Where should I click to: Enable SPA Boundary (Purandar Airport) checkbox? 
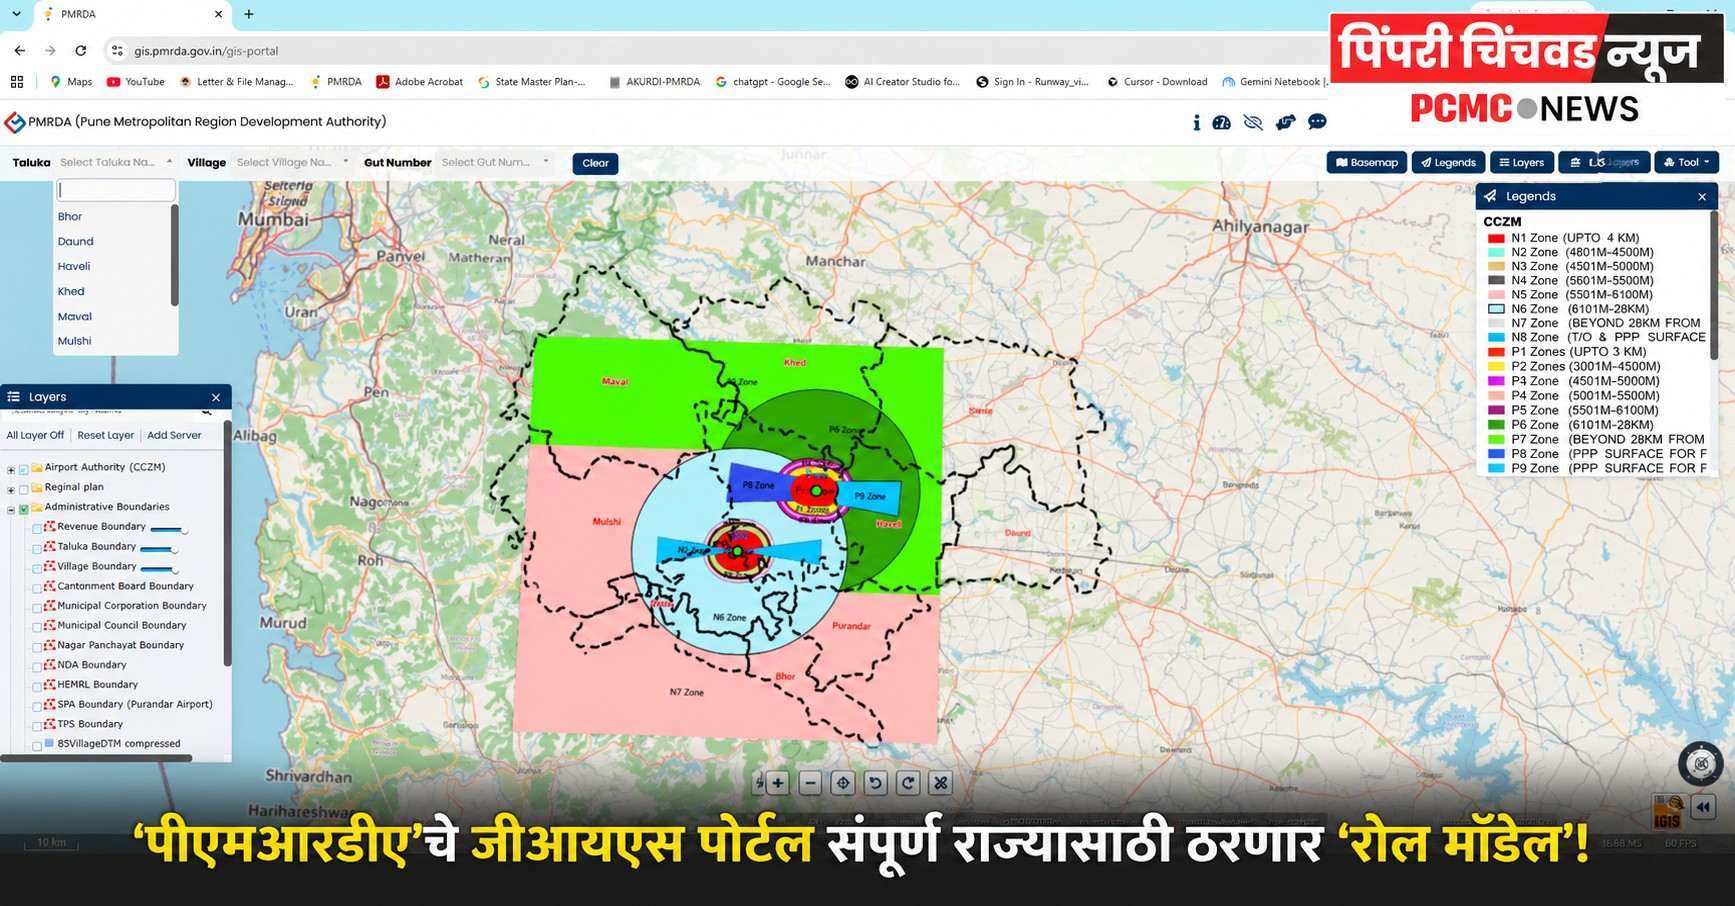[x=37, y=706]
